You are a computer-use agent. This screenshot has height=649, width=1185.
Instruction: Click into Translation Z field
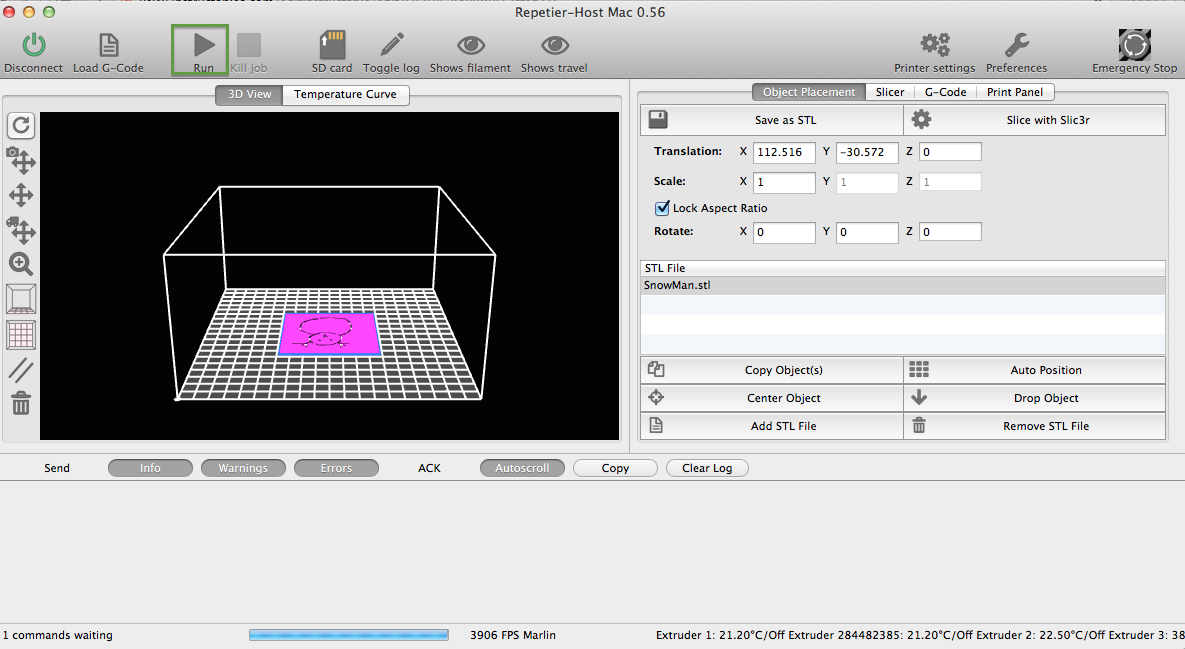(x=950, y=152)
